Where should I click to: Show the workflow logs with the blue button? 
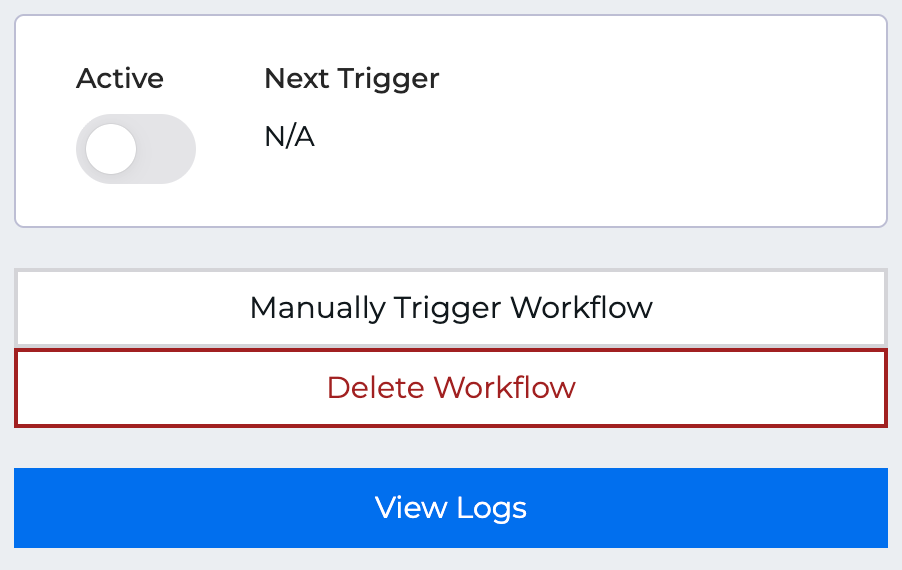(451, 508)
